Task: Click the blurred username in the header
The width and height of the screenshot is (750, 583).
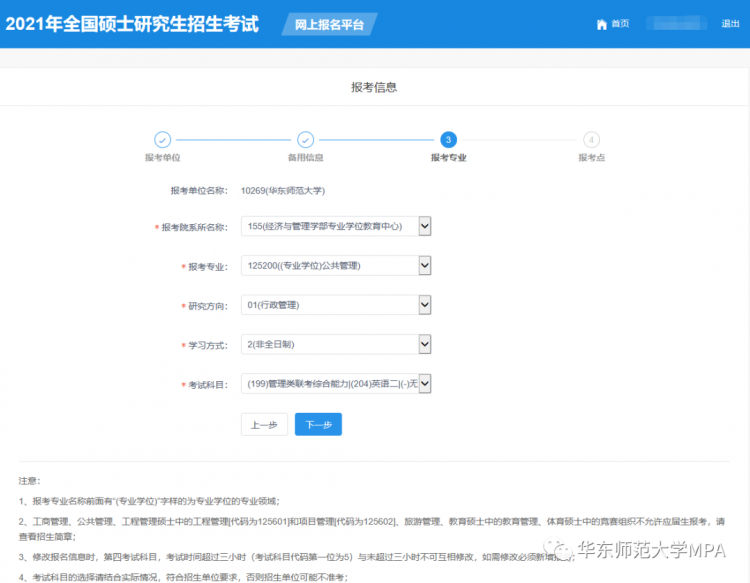Action: pos(675,24)
